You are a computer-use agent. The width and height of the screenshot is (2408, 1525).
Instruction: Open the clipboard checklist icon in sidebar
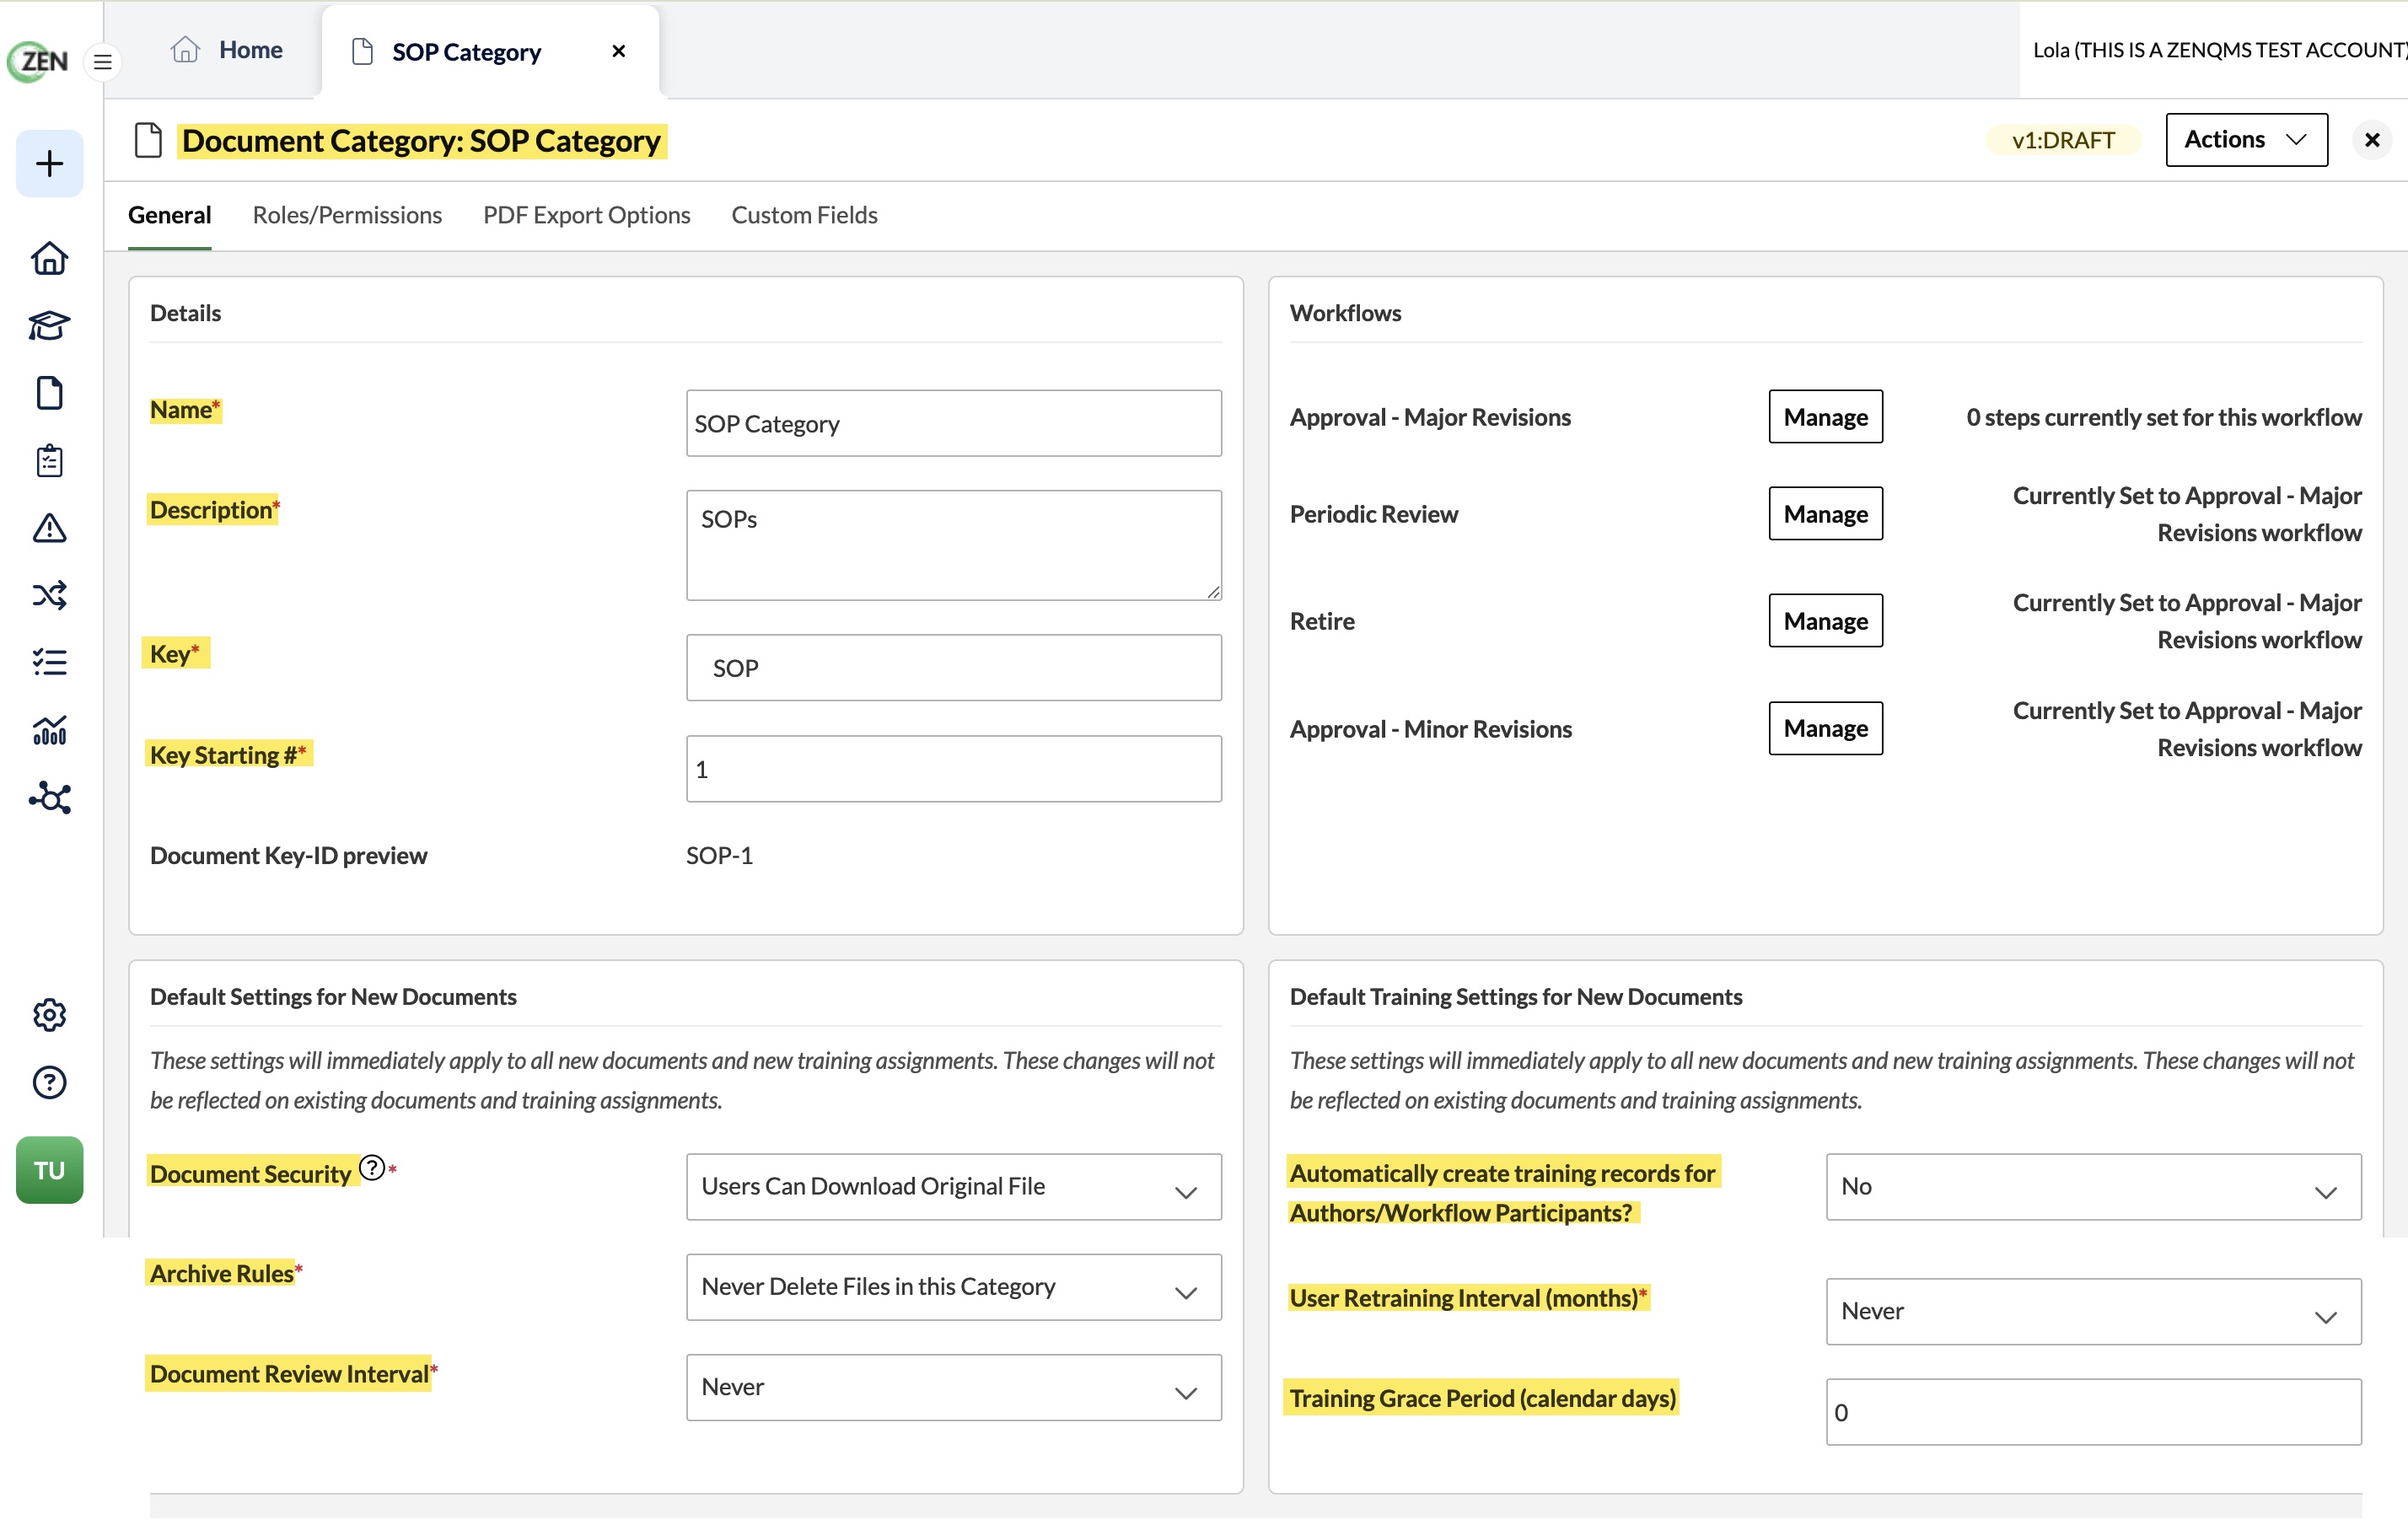(x=49, y=461)
